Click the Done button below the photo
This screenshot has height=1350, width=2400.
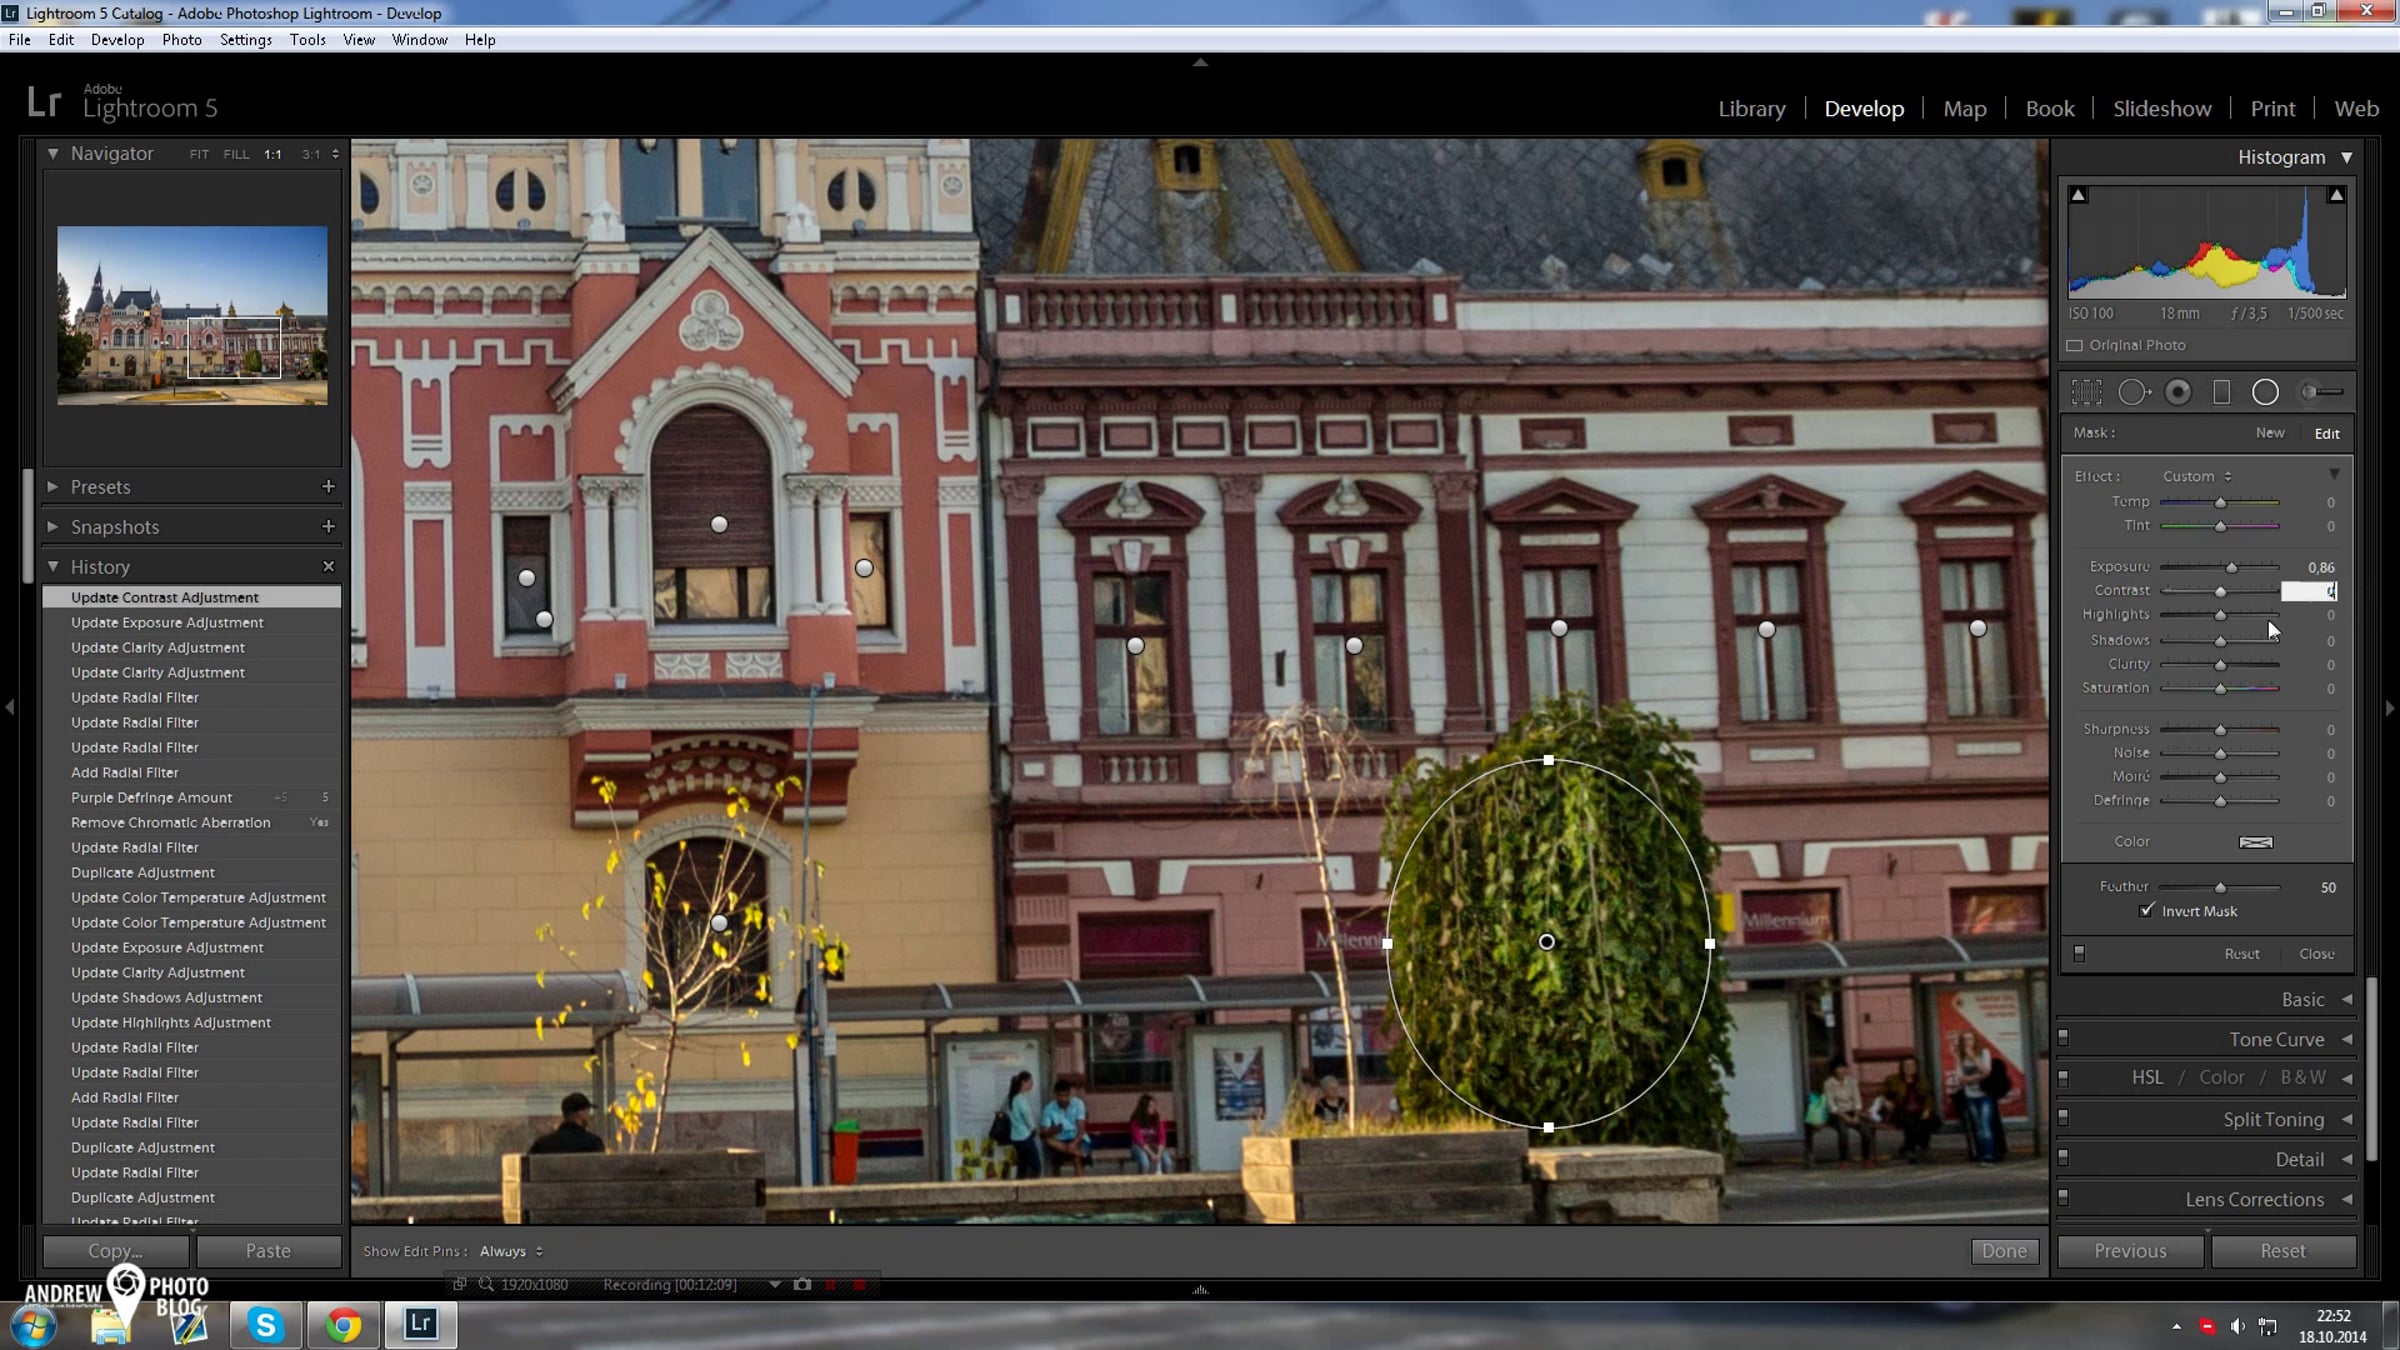pos(2004,1251)
